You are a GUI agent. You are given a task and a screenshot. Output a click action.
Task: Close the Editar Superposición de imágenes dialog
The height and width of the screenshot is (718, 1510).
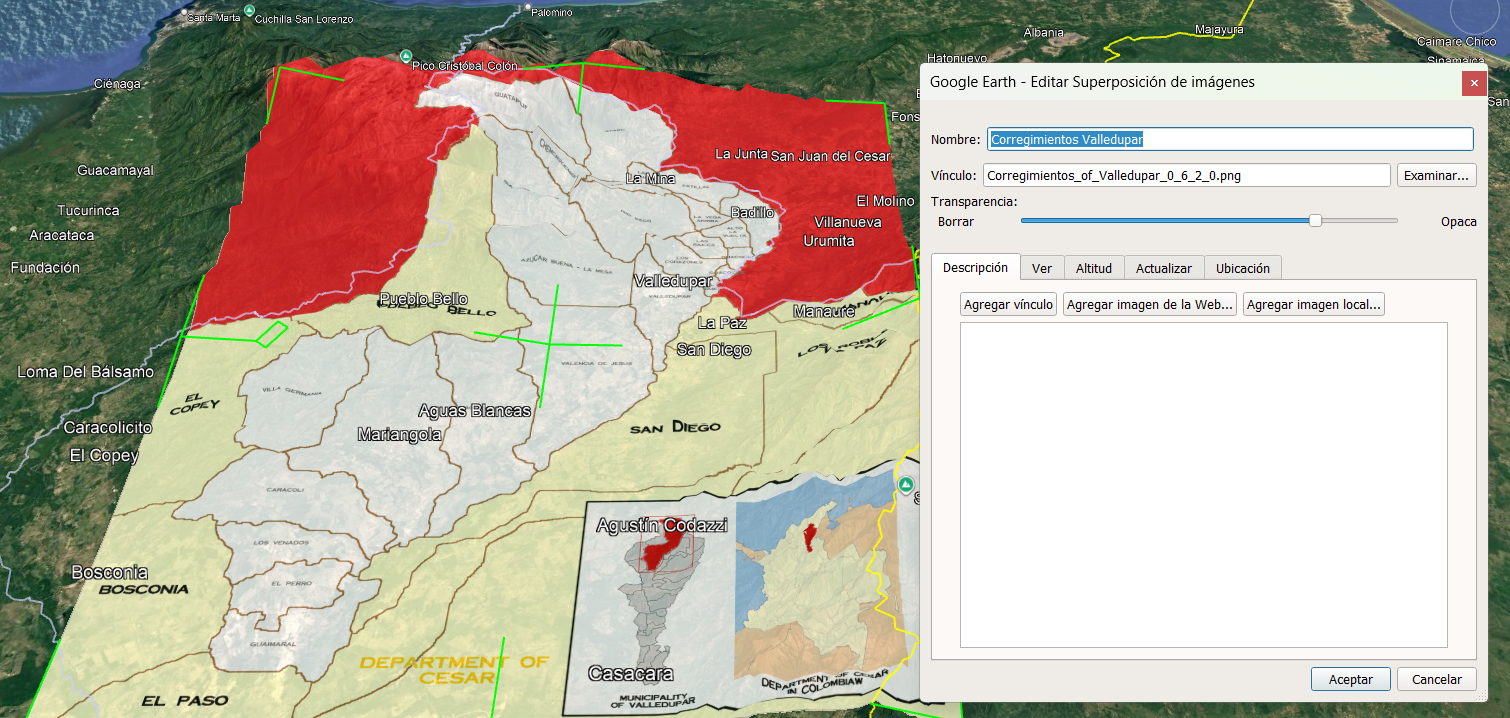1474,83
